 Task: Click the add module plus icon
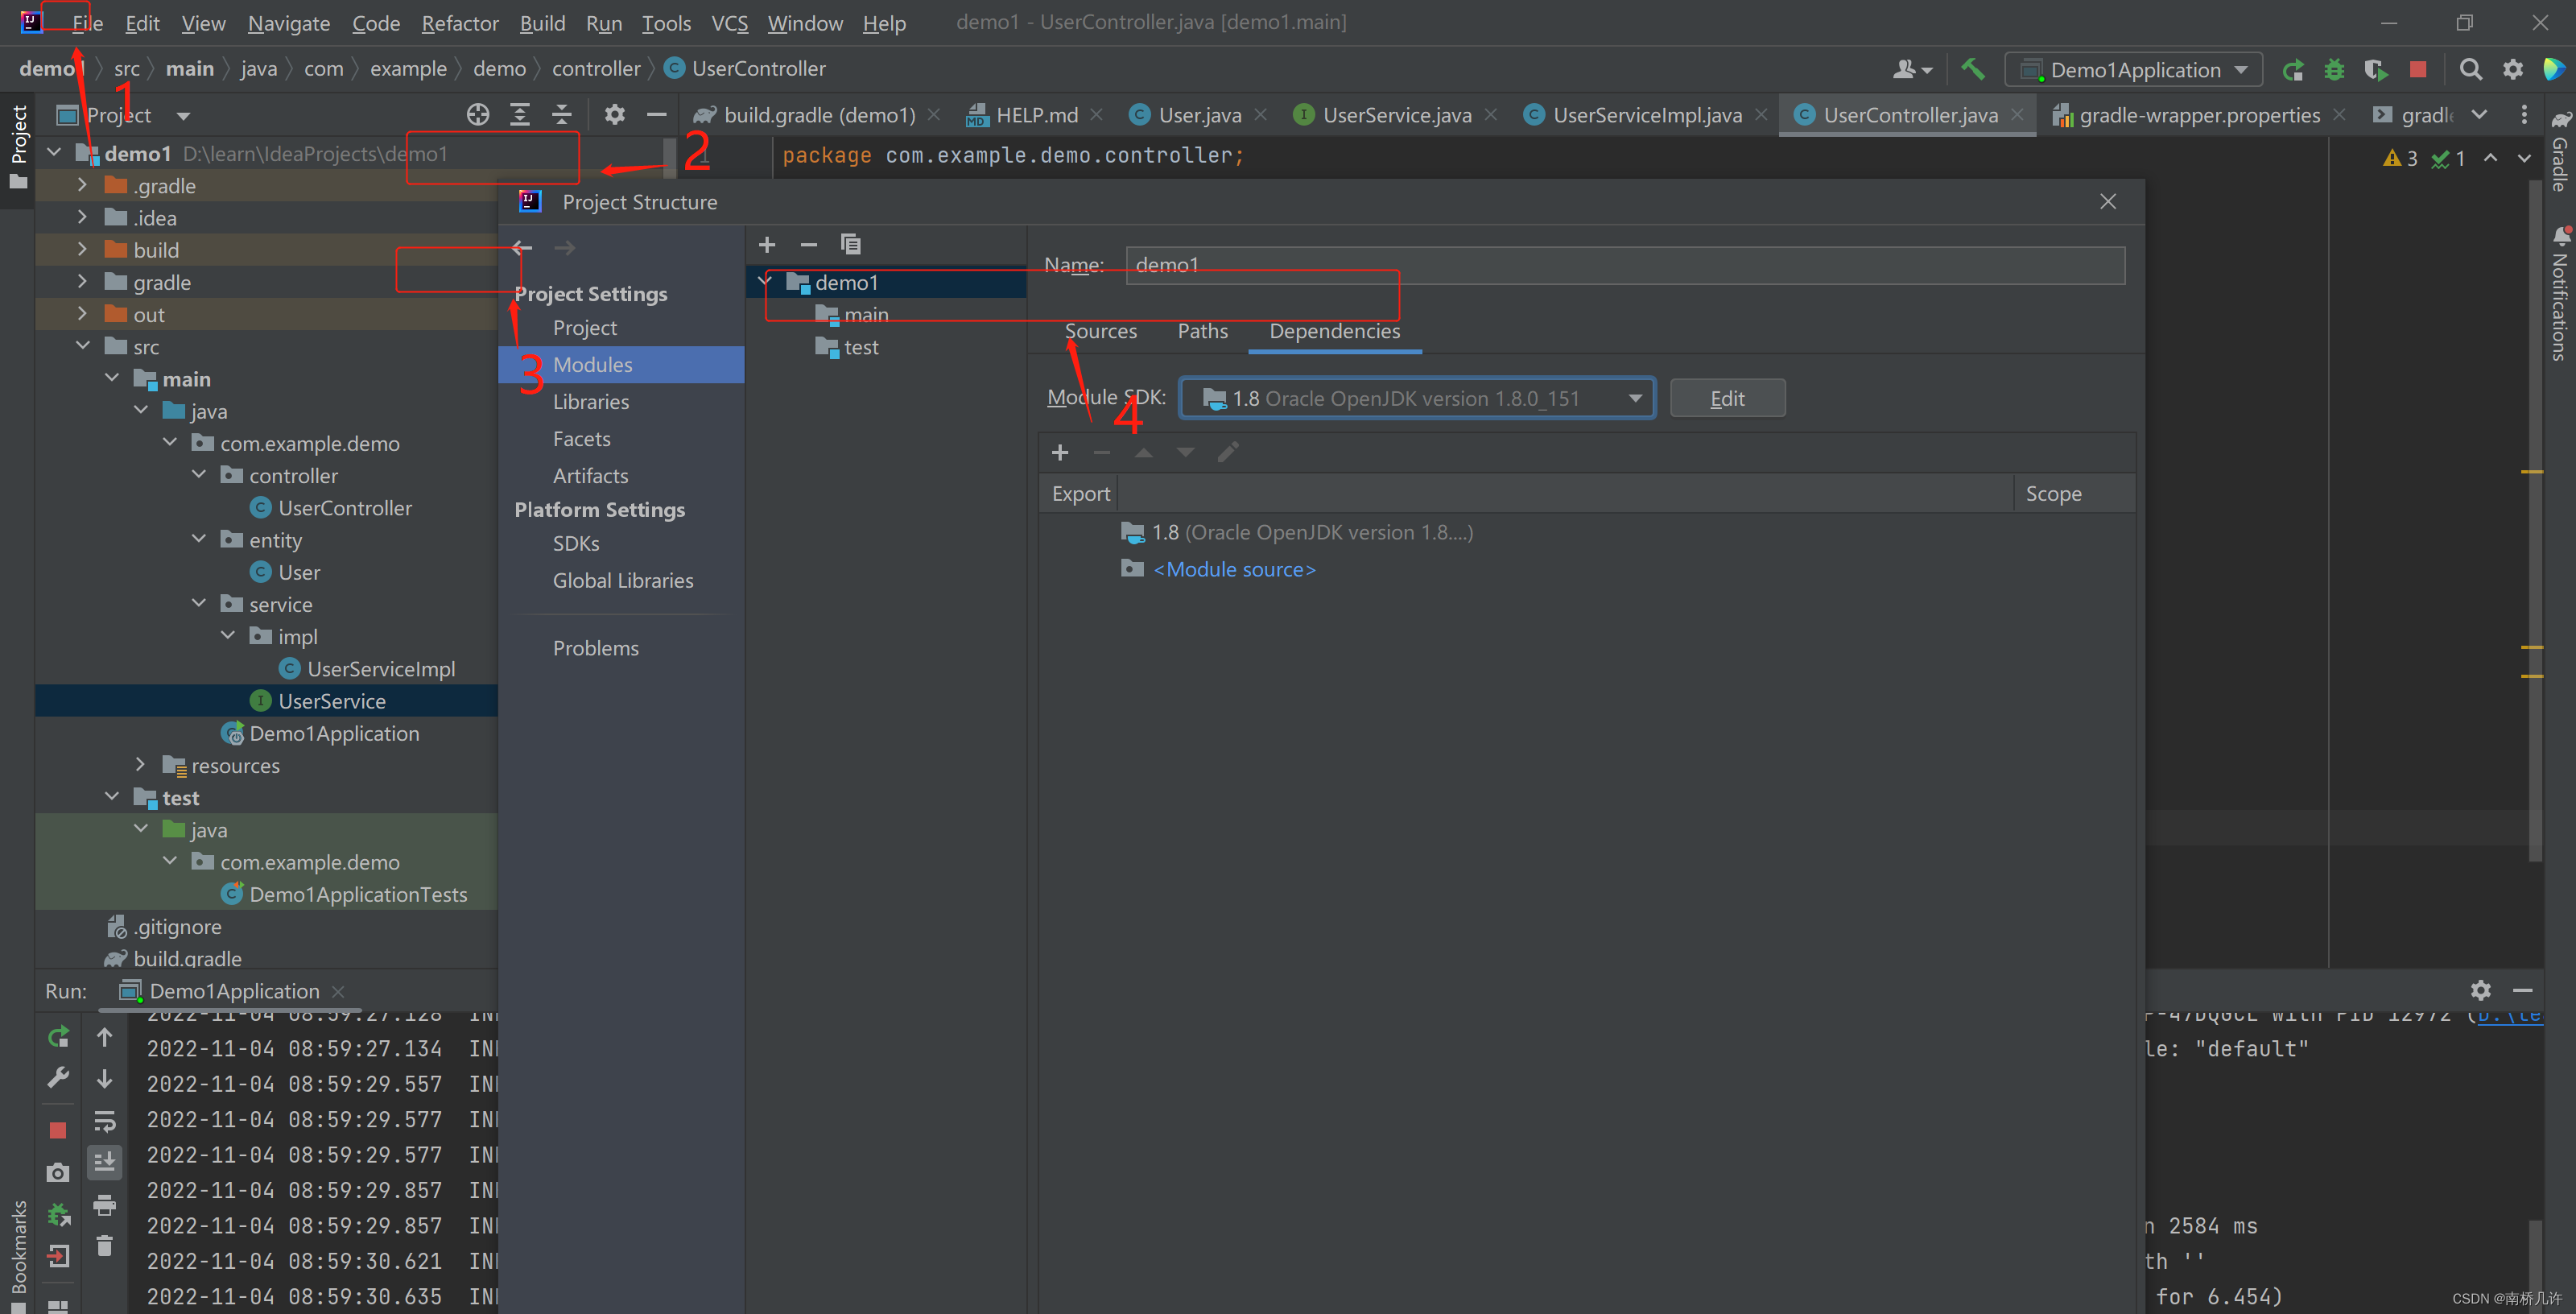click(x=767, y=245)
